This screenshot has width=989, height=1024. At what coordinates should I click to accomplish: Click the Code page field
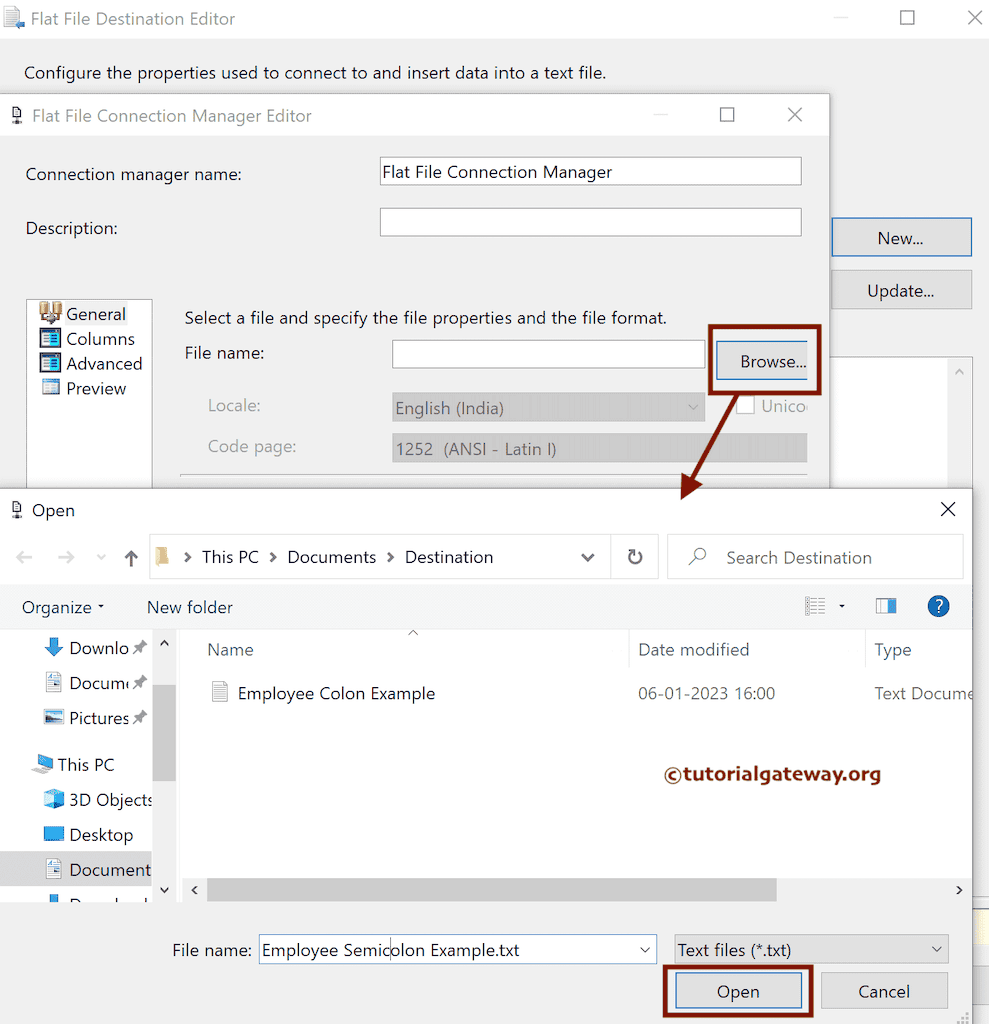click(x=599, y=448)
